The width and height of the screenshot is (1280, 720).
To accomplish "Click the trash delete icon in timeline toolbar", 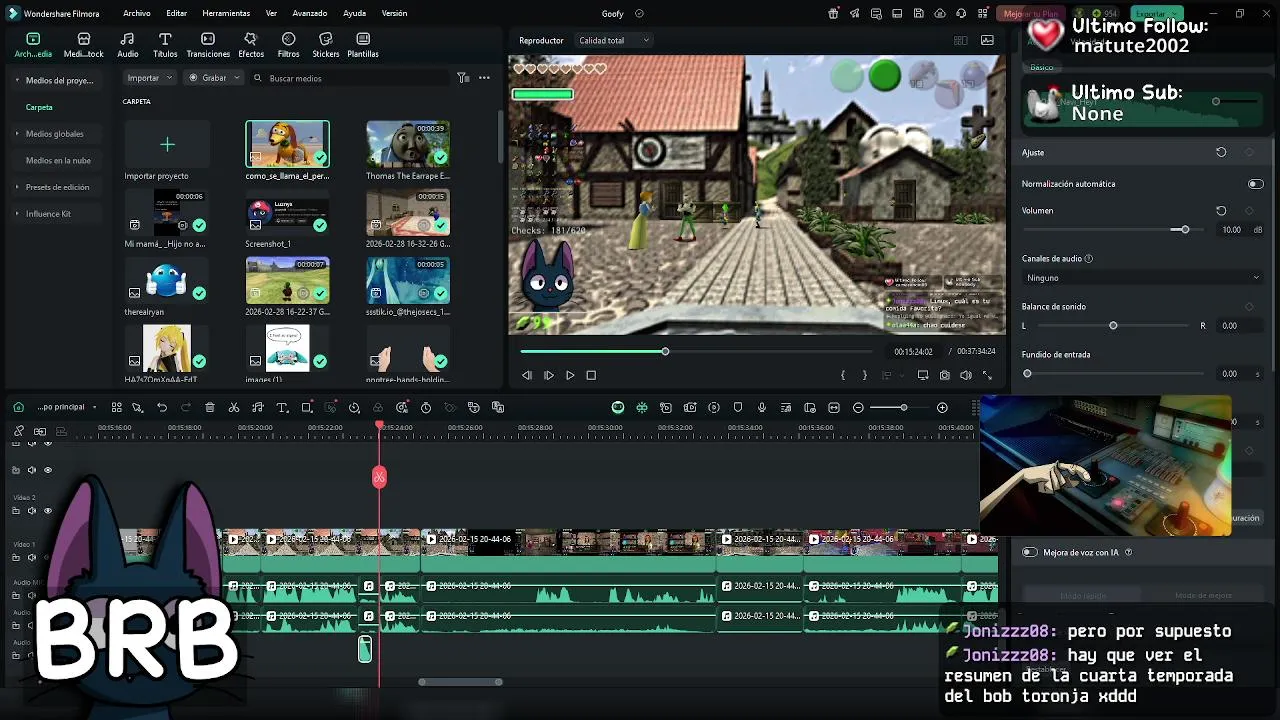I will (210, 408).
